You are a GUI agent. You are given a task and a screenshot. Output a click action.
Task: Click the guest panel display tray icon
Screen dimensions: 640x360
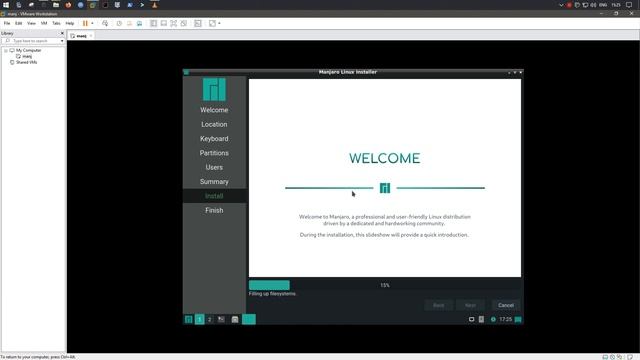(471, 319)
